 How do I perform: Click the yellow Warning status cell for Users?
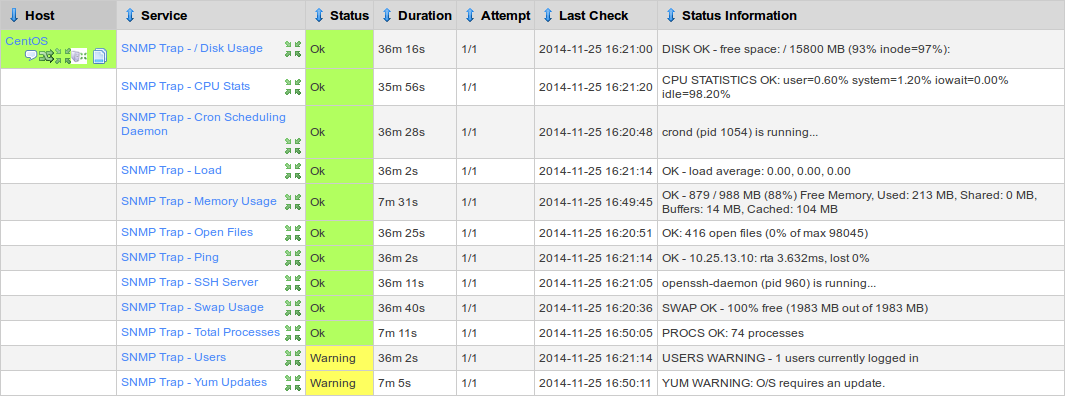[340, 358]
